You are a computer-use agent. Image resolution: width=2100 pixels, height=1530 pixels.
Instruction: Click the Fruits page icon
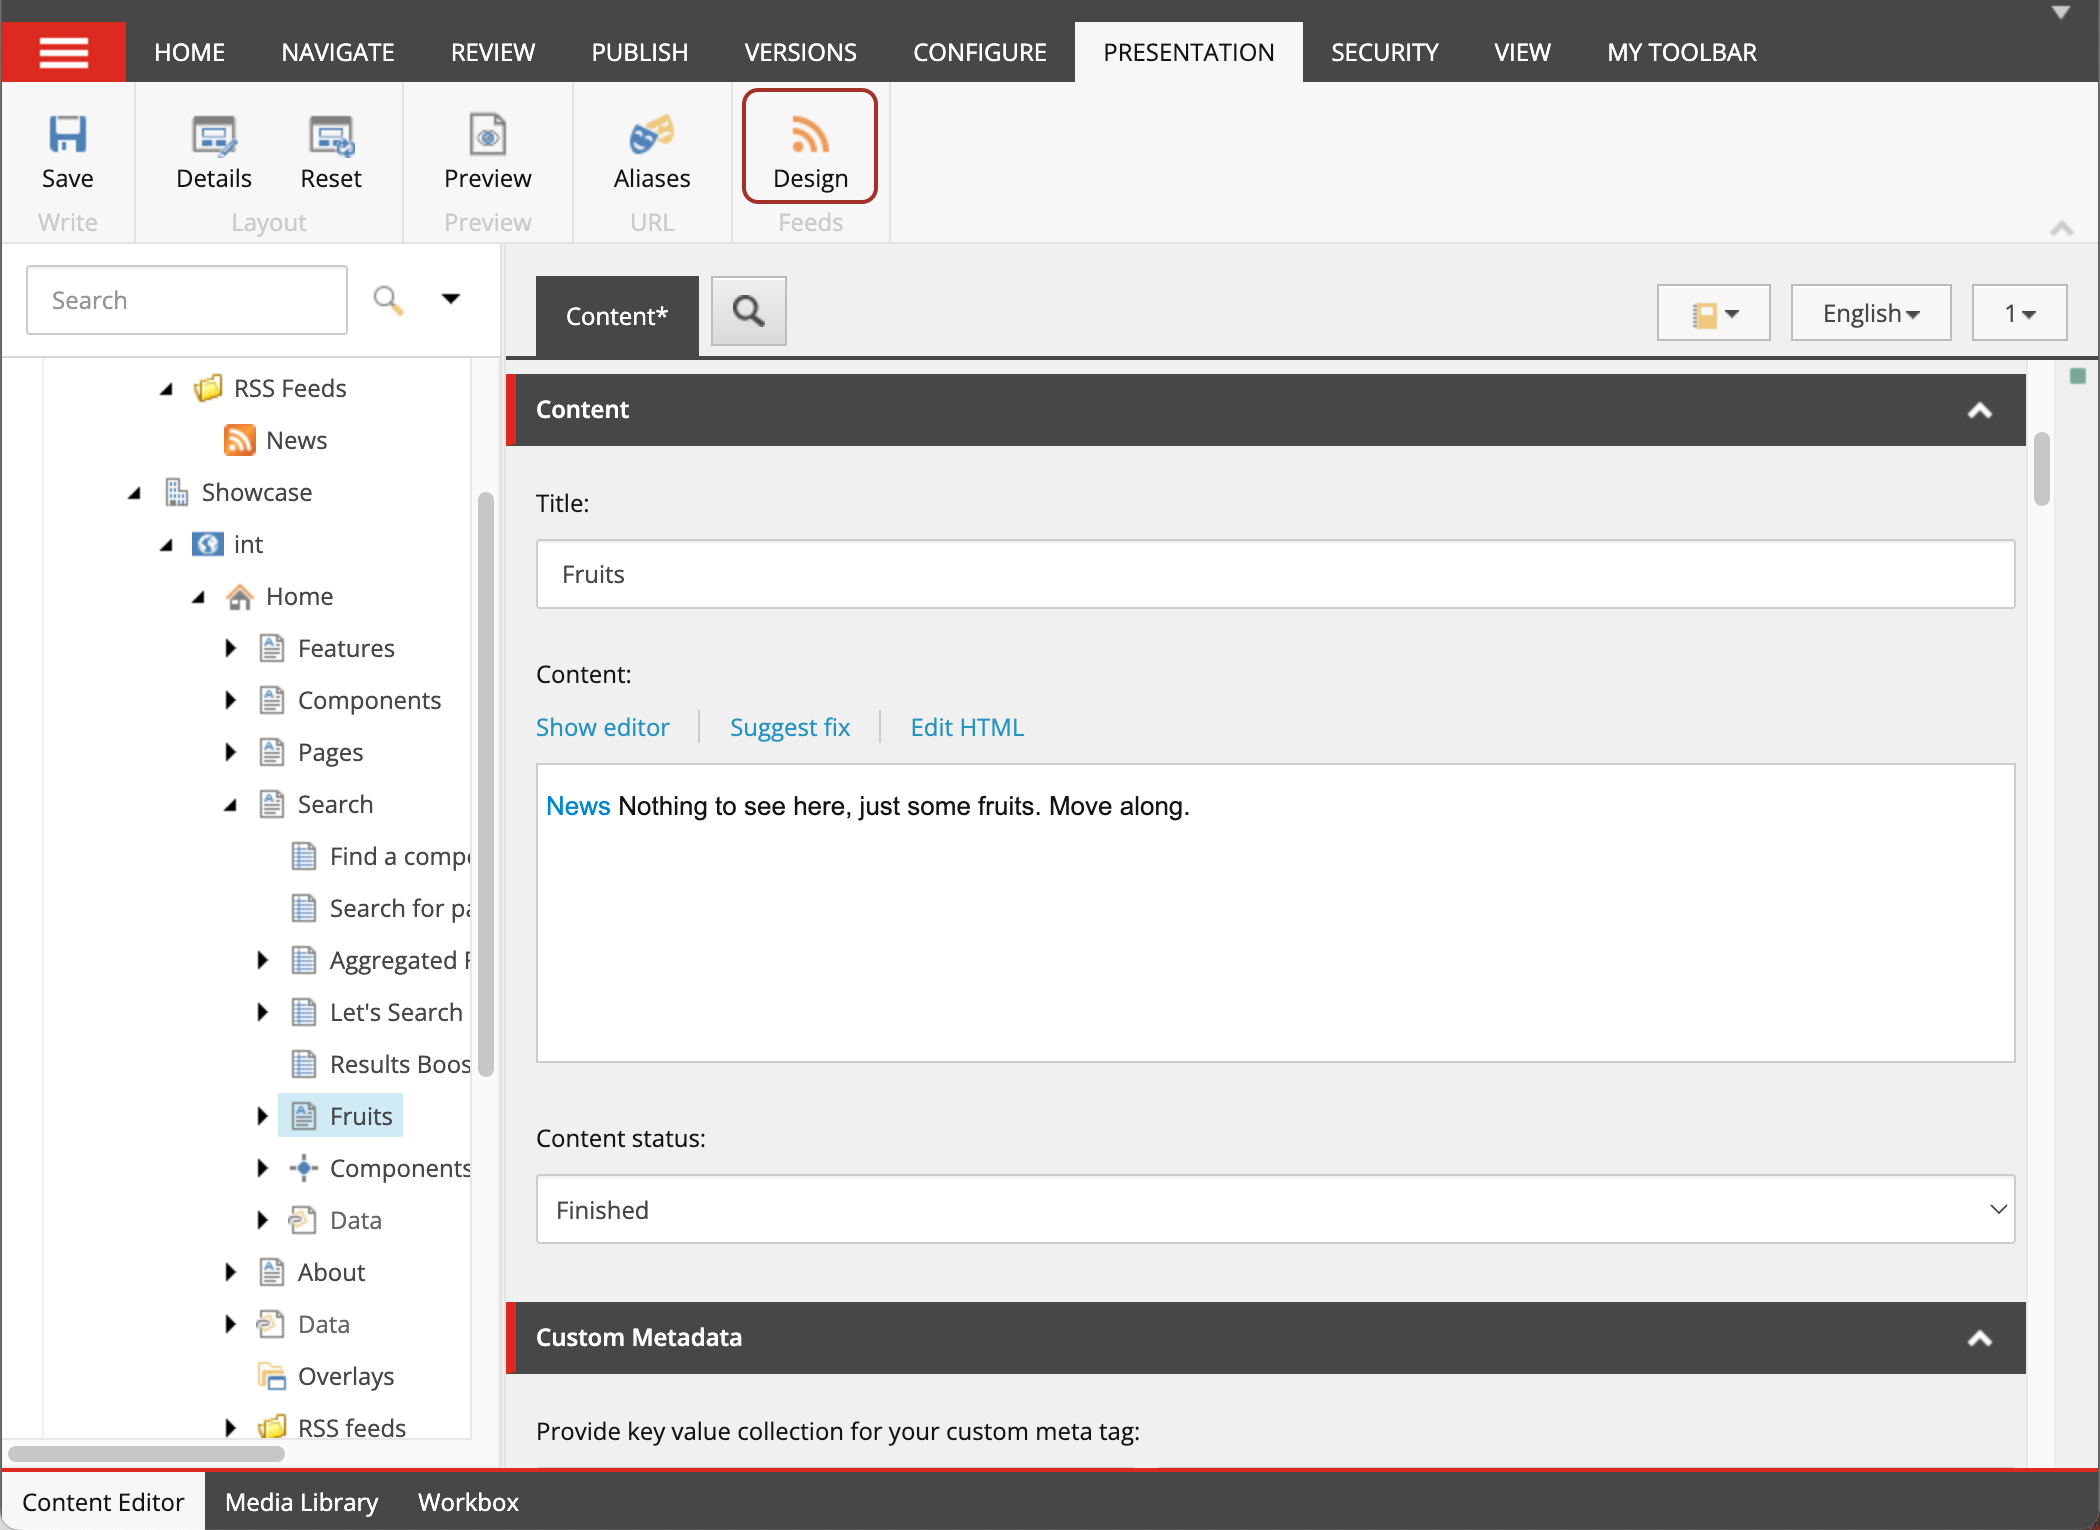pos(303,1116)
